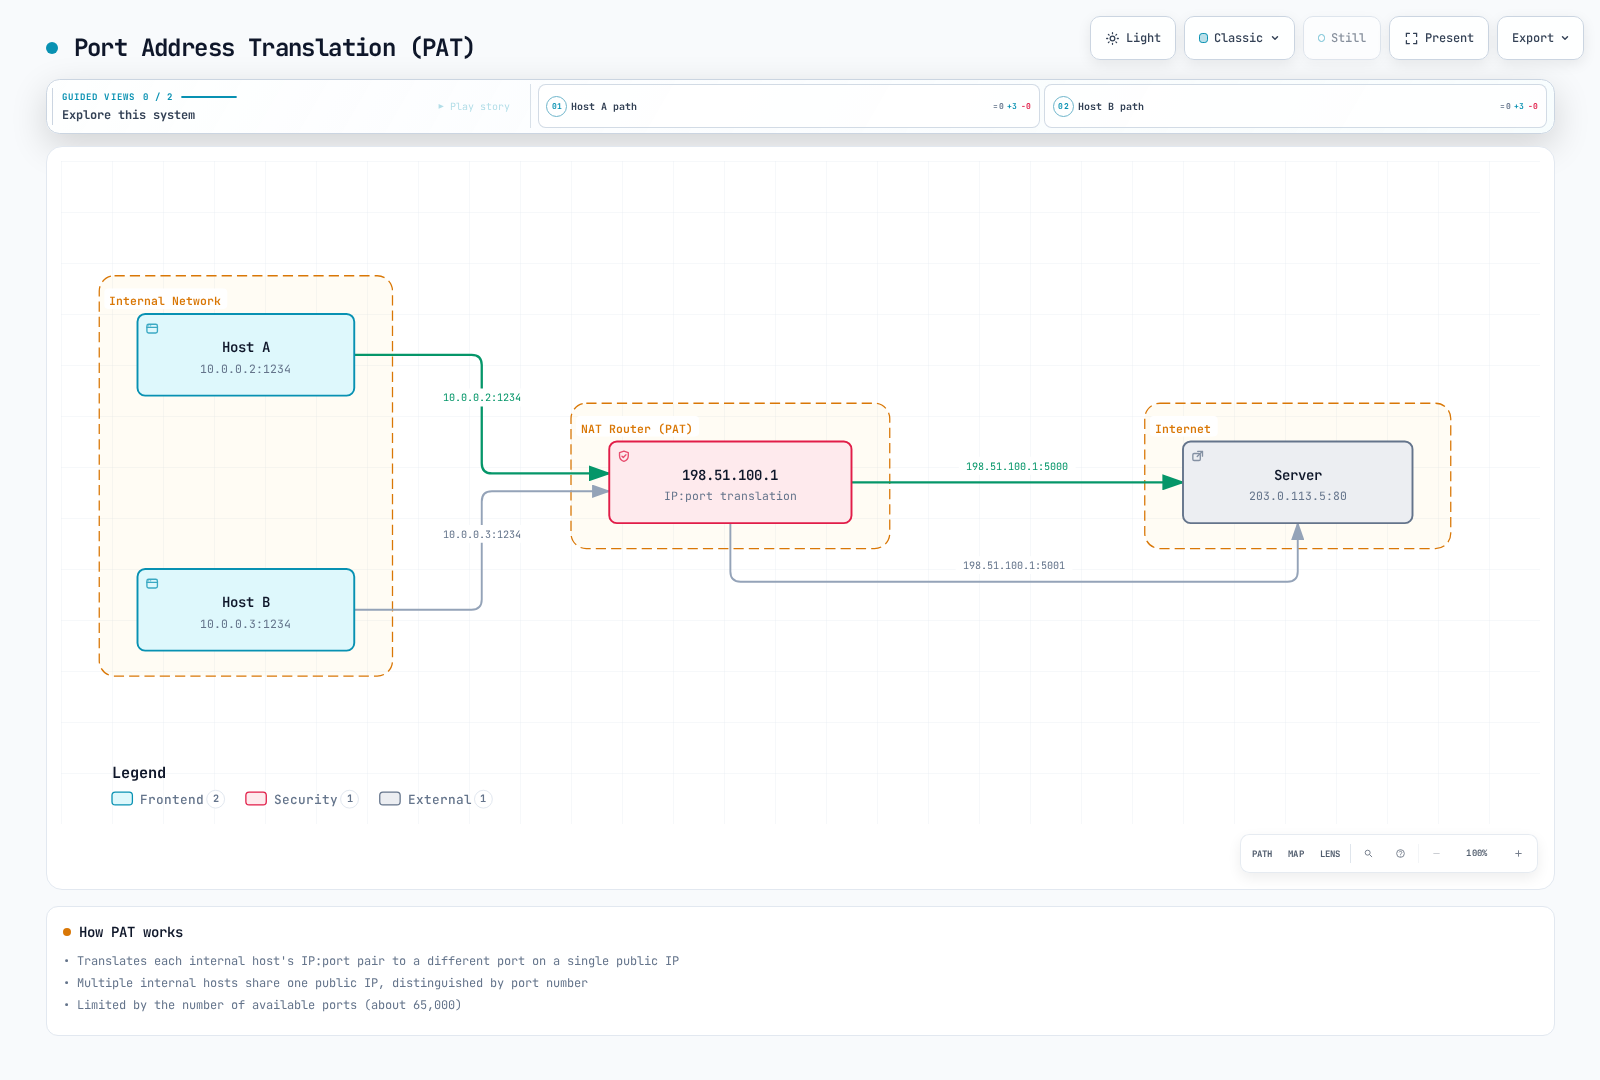The image size is (1600, 1080).
Task: Click the window icon on Host B node
Action: pos(152,584)
